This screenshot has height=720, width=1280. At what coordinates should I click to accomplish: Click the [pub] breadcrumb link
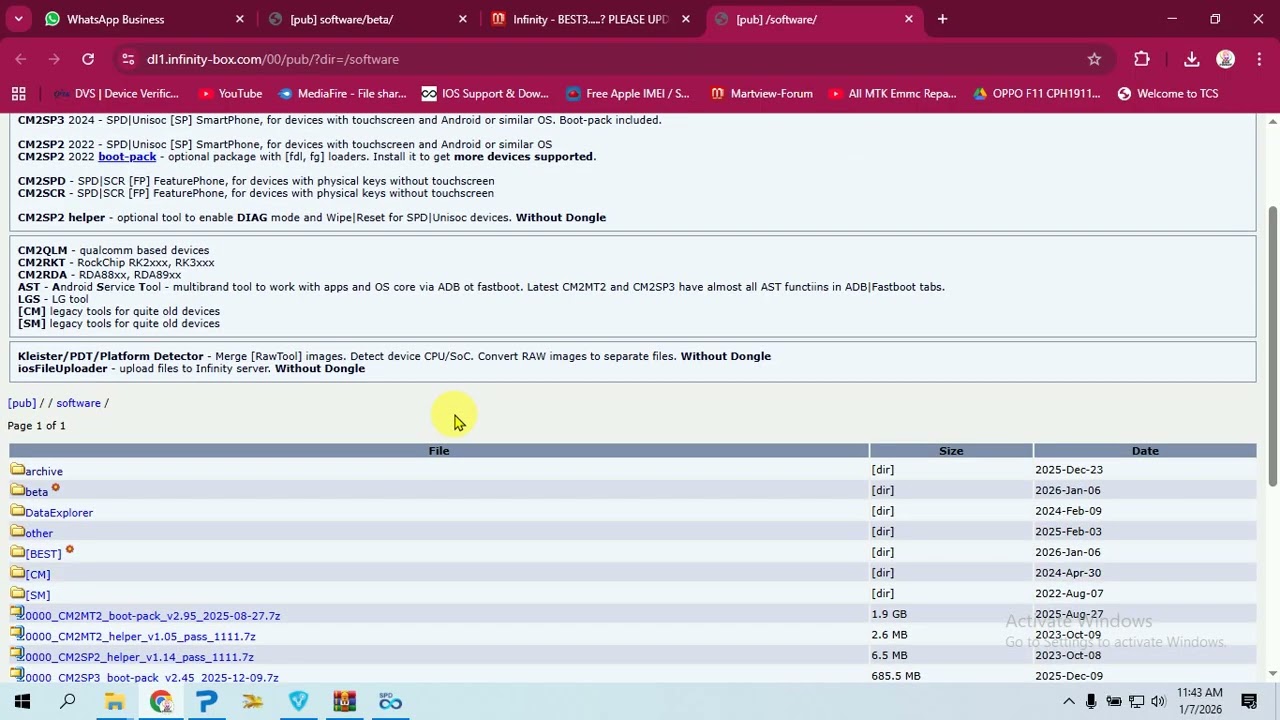click(22, 403)
